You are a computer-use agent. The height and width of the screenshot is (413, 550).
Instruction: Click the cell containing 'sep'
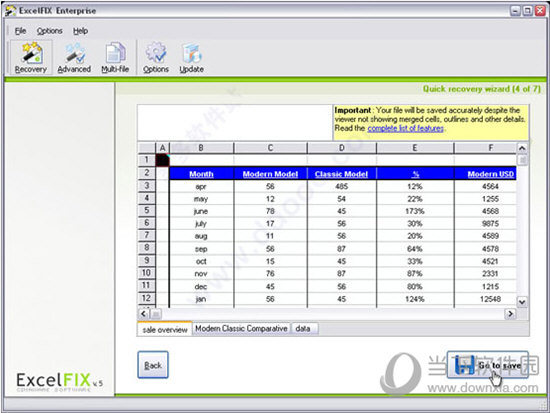pos(201,249)
